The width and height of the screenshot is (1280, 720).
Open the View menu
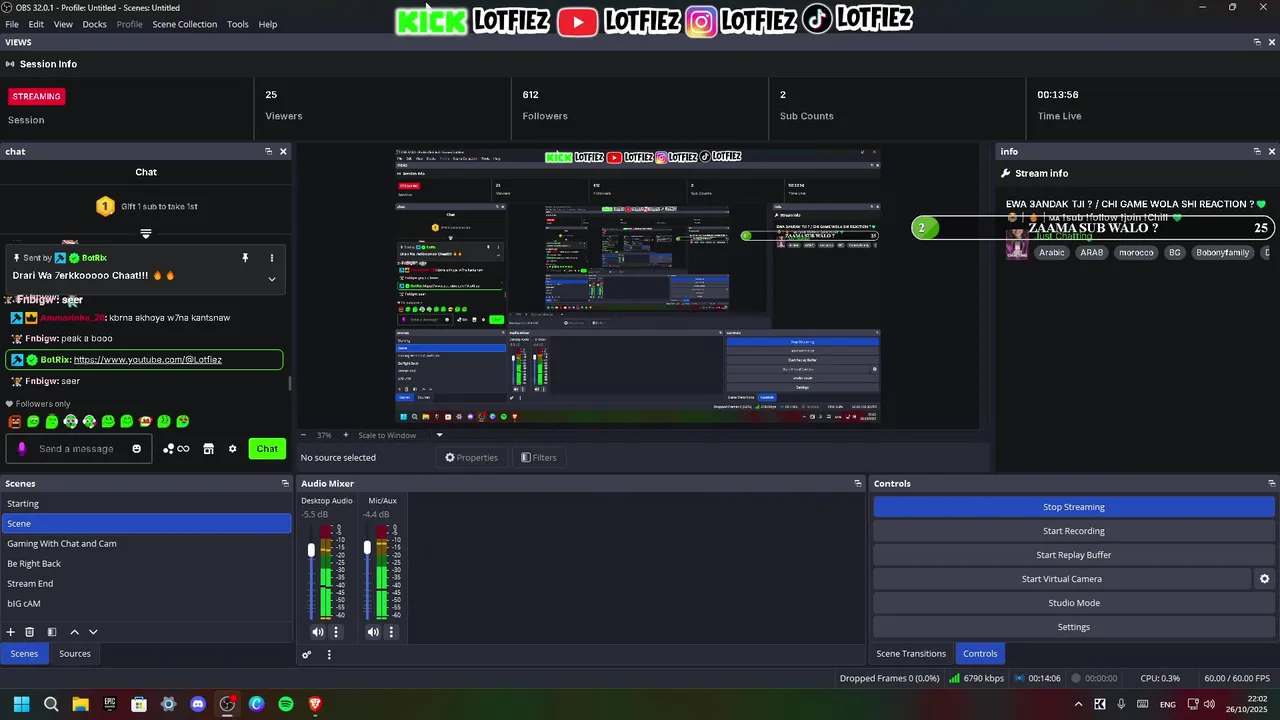(x=63, y=24)
